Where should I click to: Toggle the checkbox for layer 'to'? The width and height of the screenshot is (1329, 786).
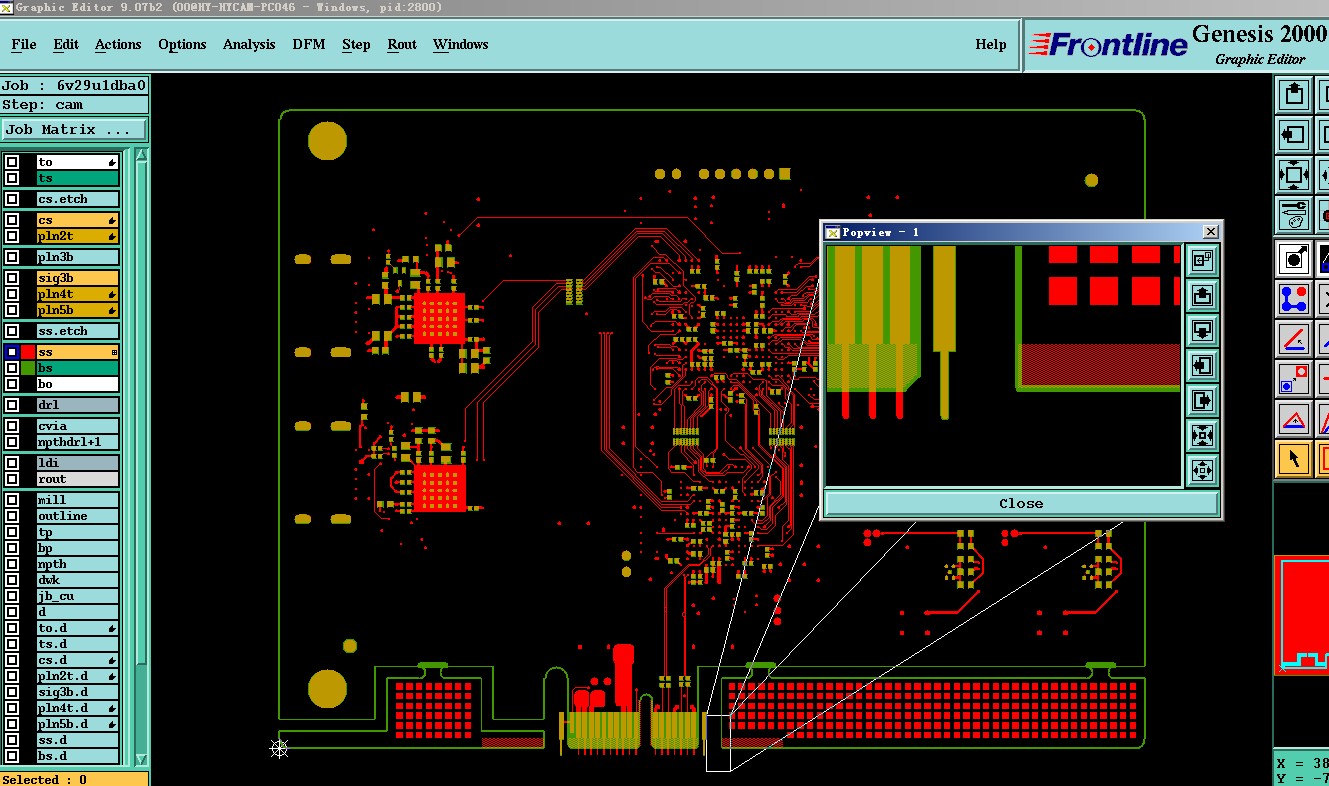[12, 162]
